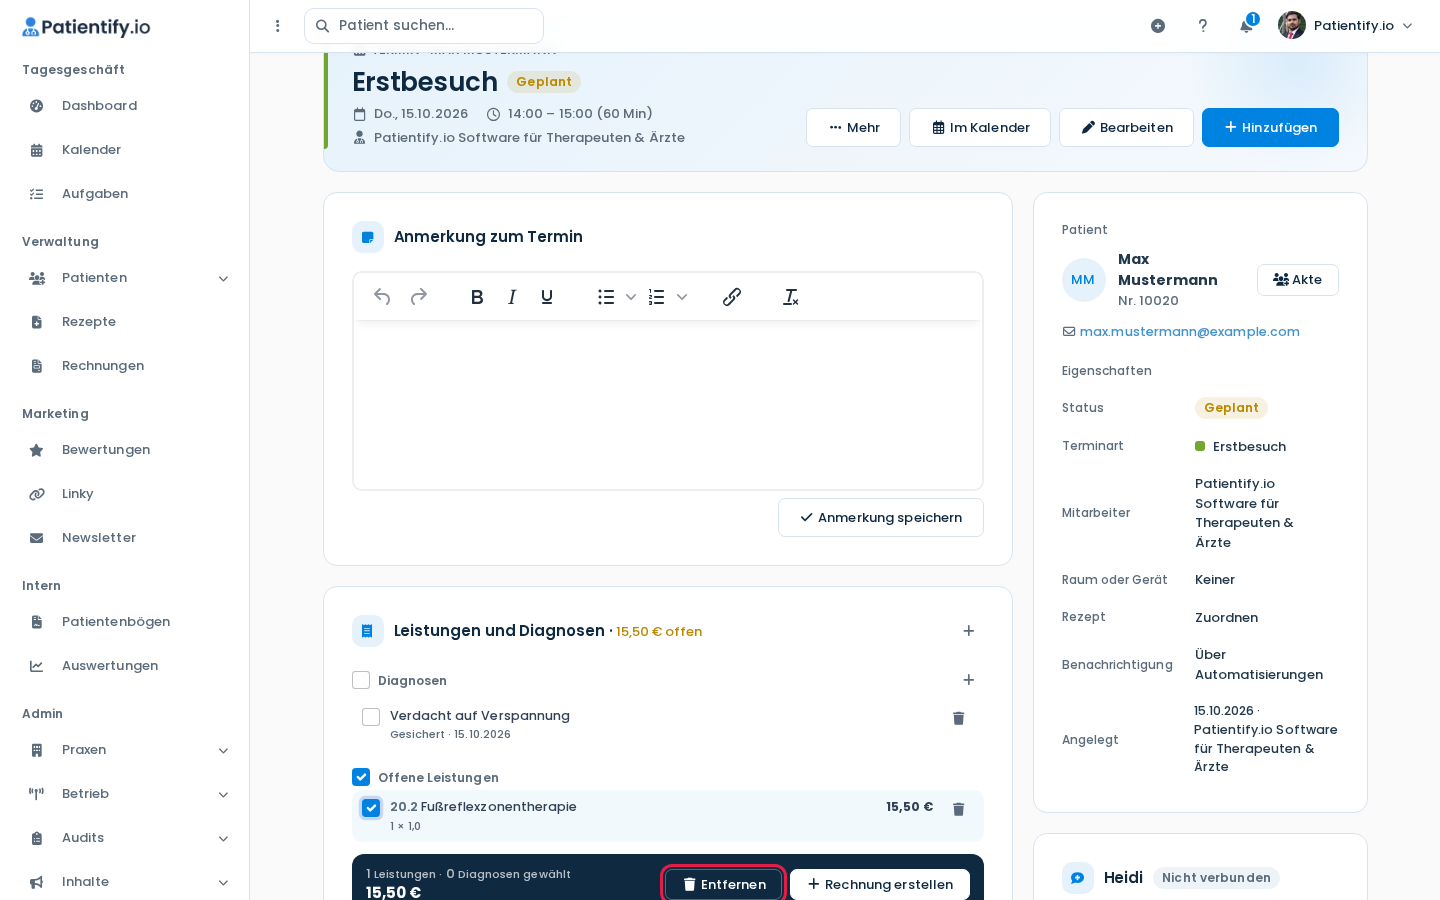1440x900 pixels.
Task: Add entry to Leistungen und Diagnosen
Action: [x=968, y=631]
